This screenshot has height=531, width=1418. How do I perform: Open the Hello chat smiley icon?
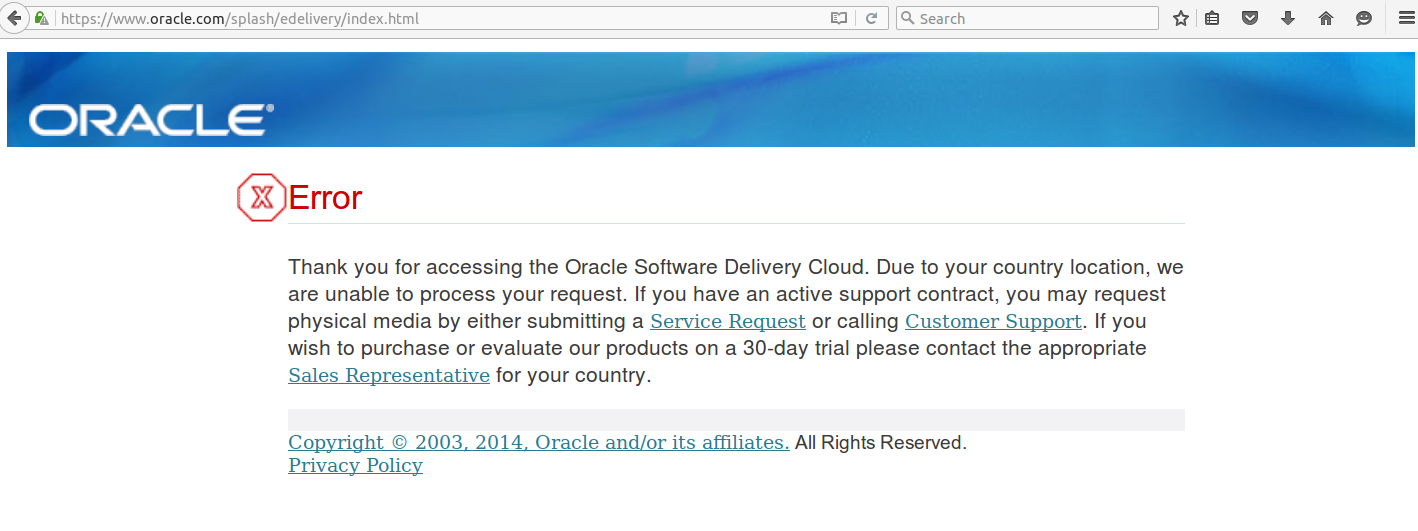(1364, 18)
